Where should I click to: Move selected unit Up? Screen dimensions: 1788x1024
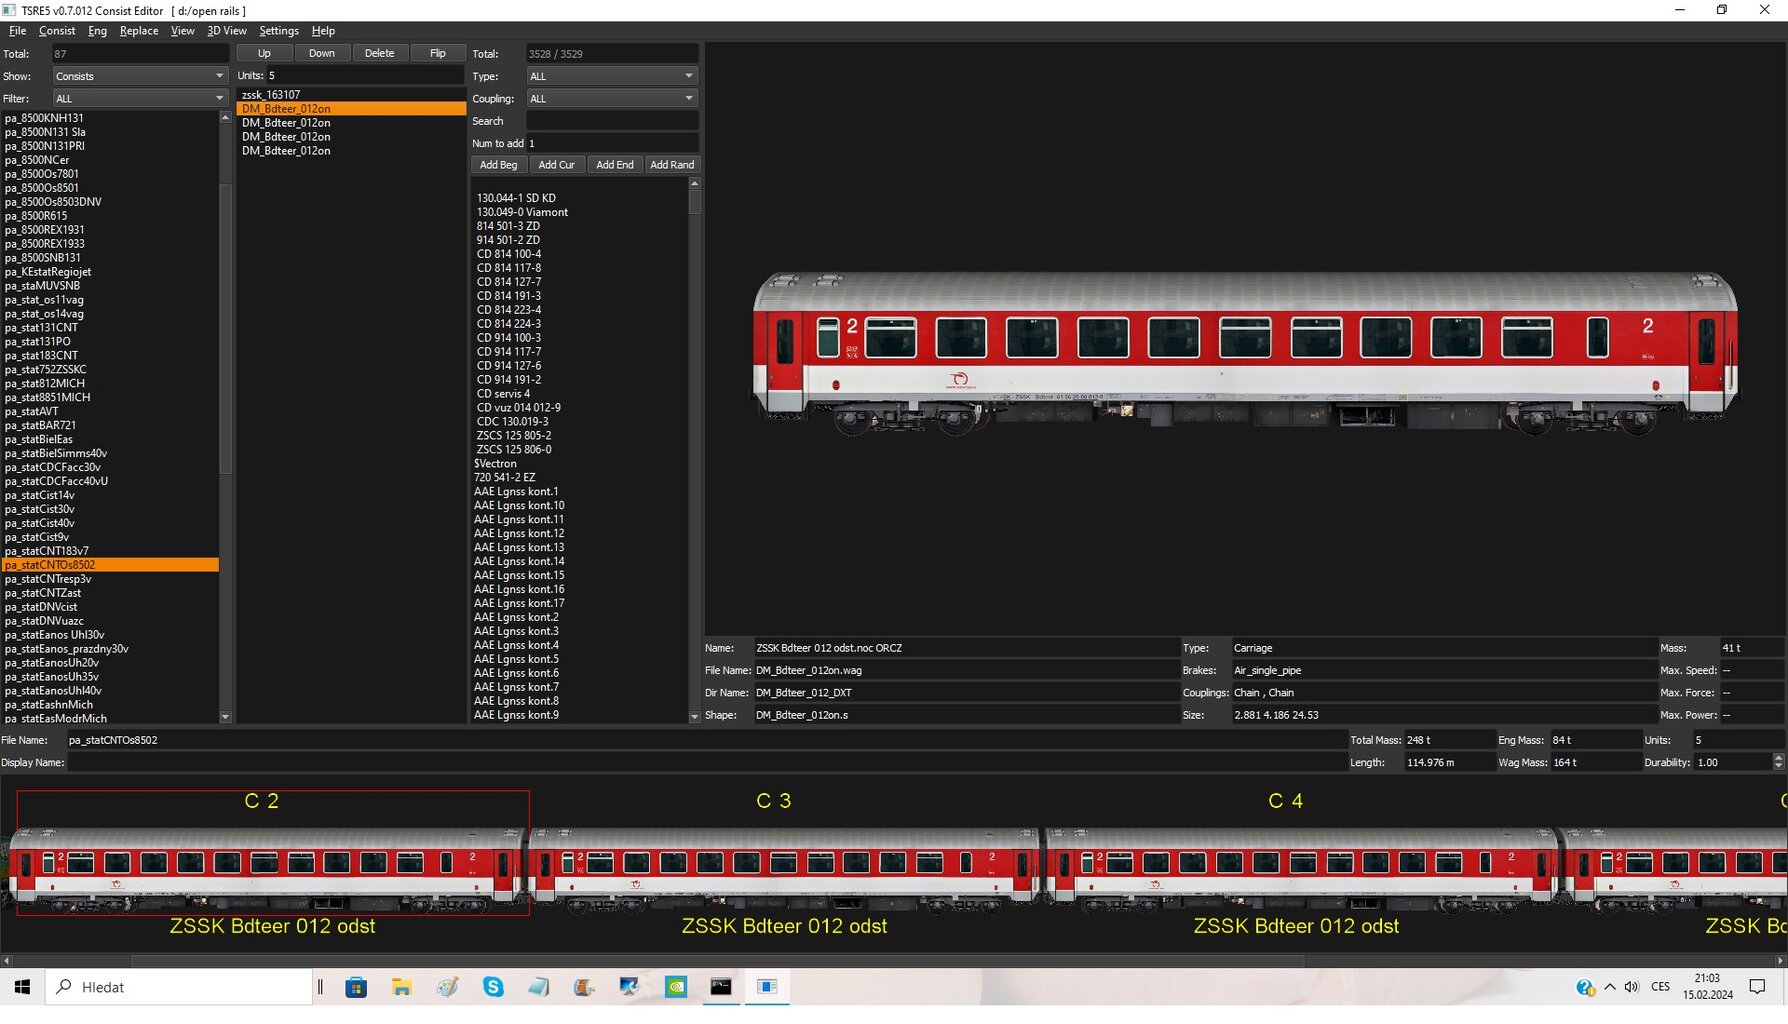click(x=264, y=53)
